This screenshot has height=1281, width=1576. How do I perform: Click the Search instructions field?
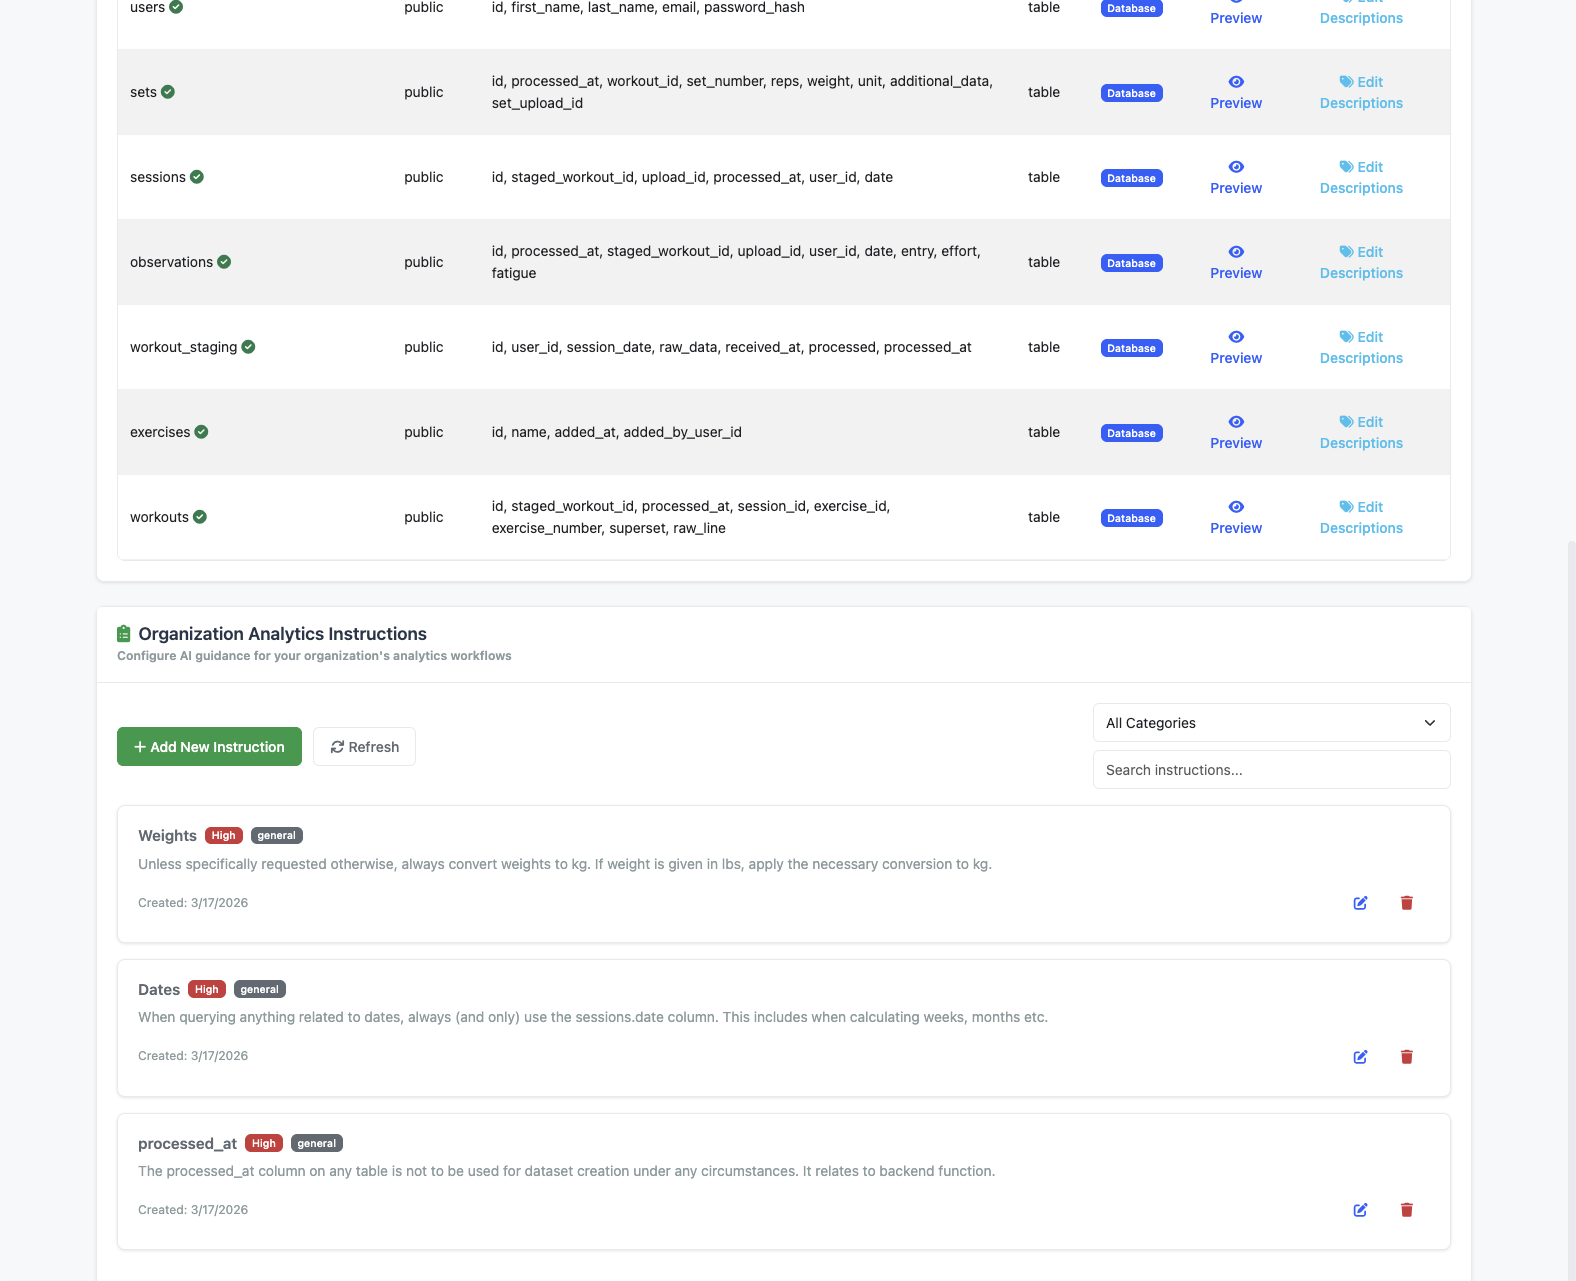pos(1271,770)
